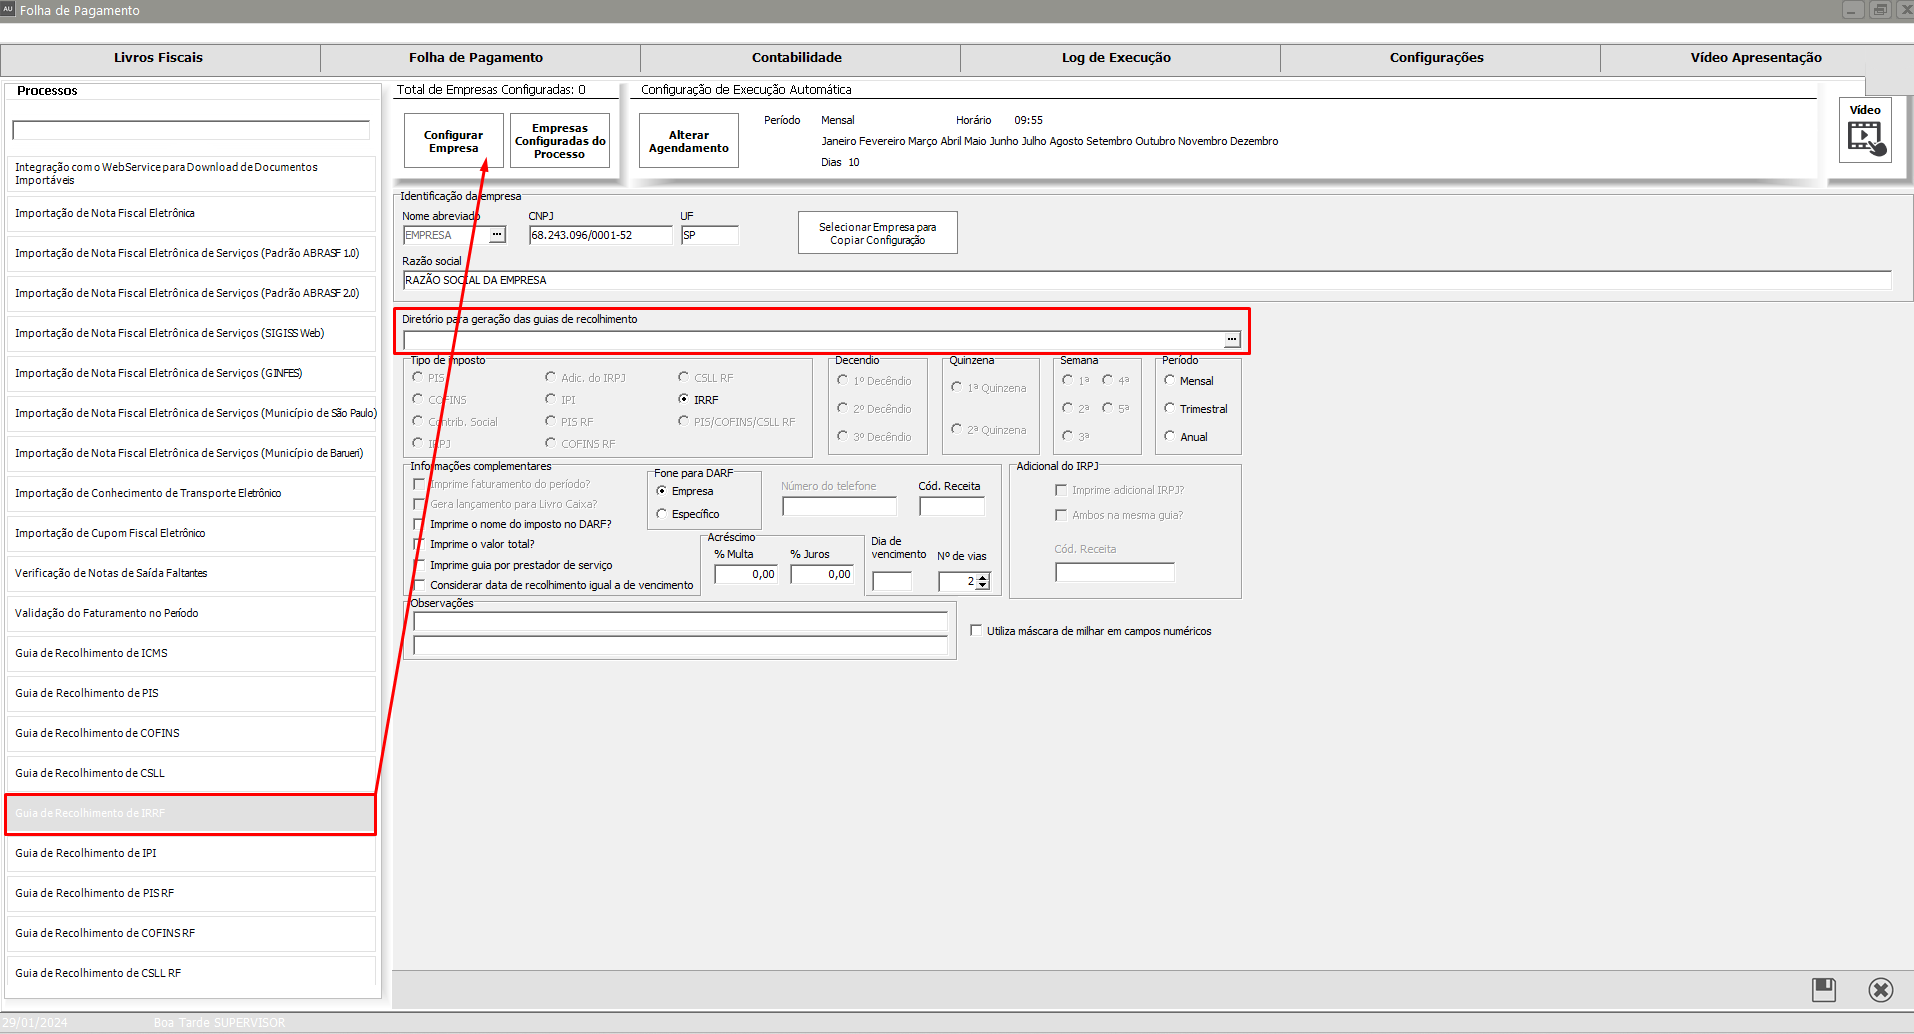Select Empresa under Fone para DARF
Screen dimensions: 1914x1034
click(x=661, y=491)
